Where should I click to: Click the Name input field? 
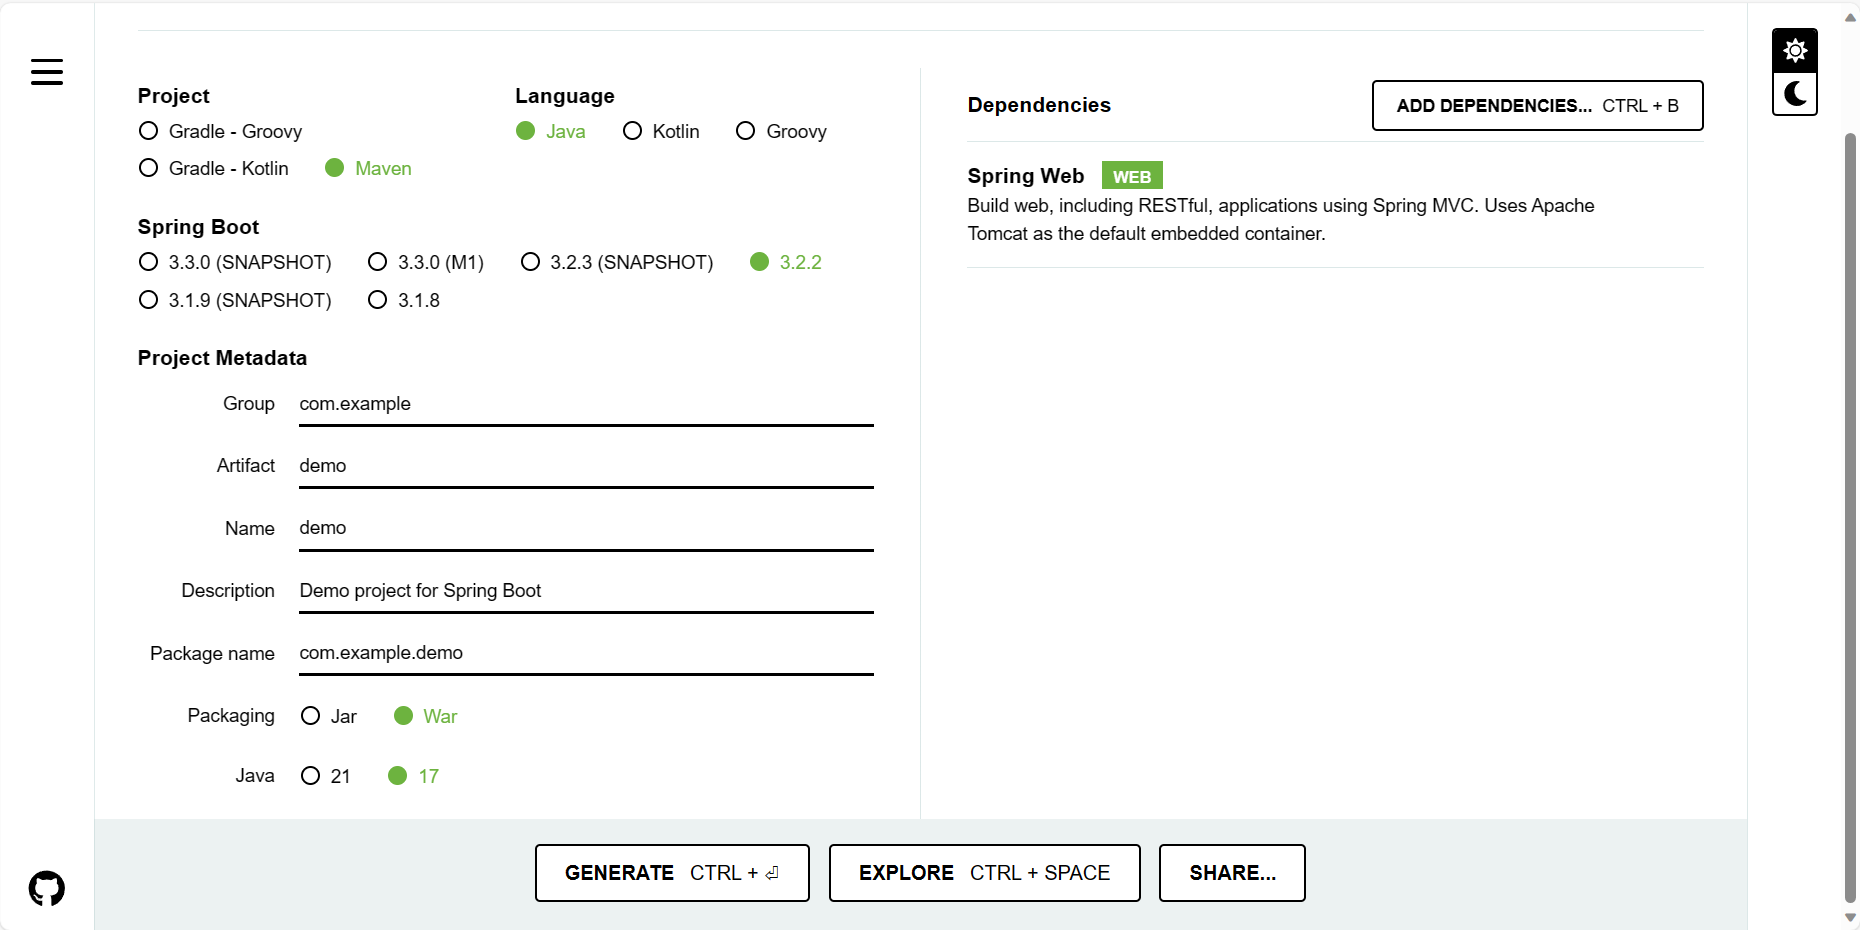tap(586, 528)
